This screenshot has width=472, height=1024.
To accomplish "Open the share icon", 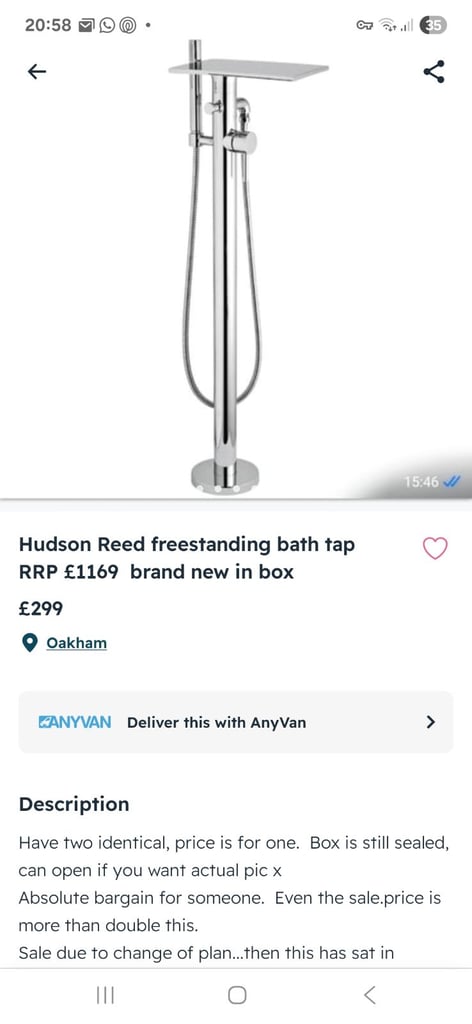I will [434, 71].
